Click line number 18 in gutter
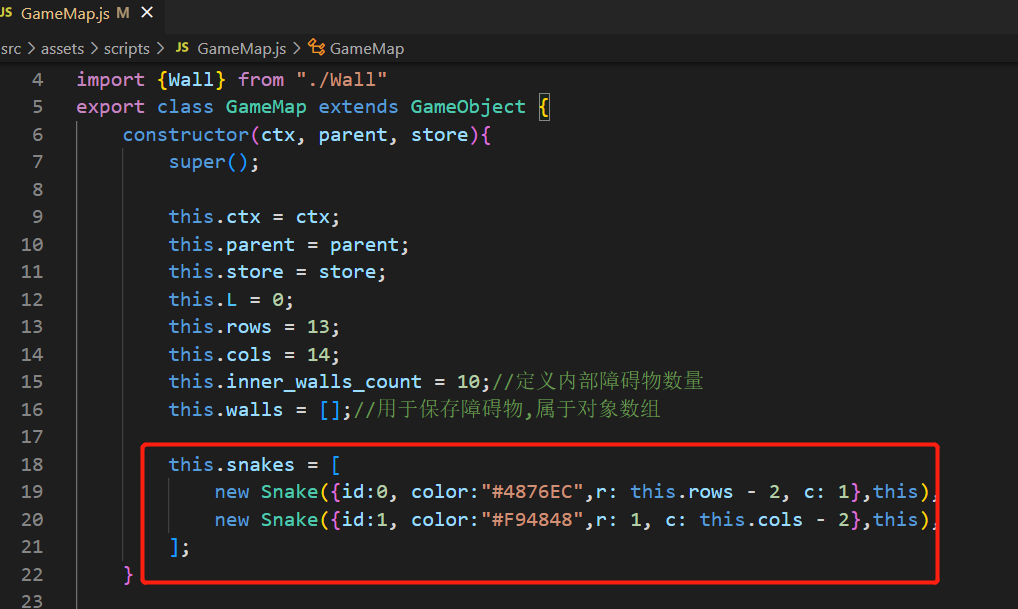 (x=32, y=465)
